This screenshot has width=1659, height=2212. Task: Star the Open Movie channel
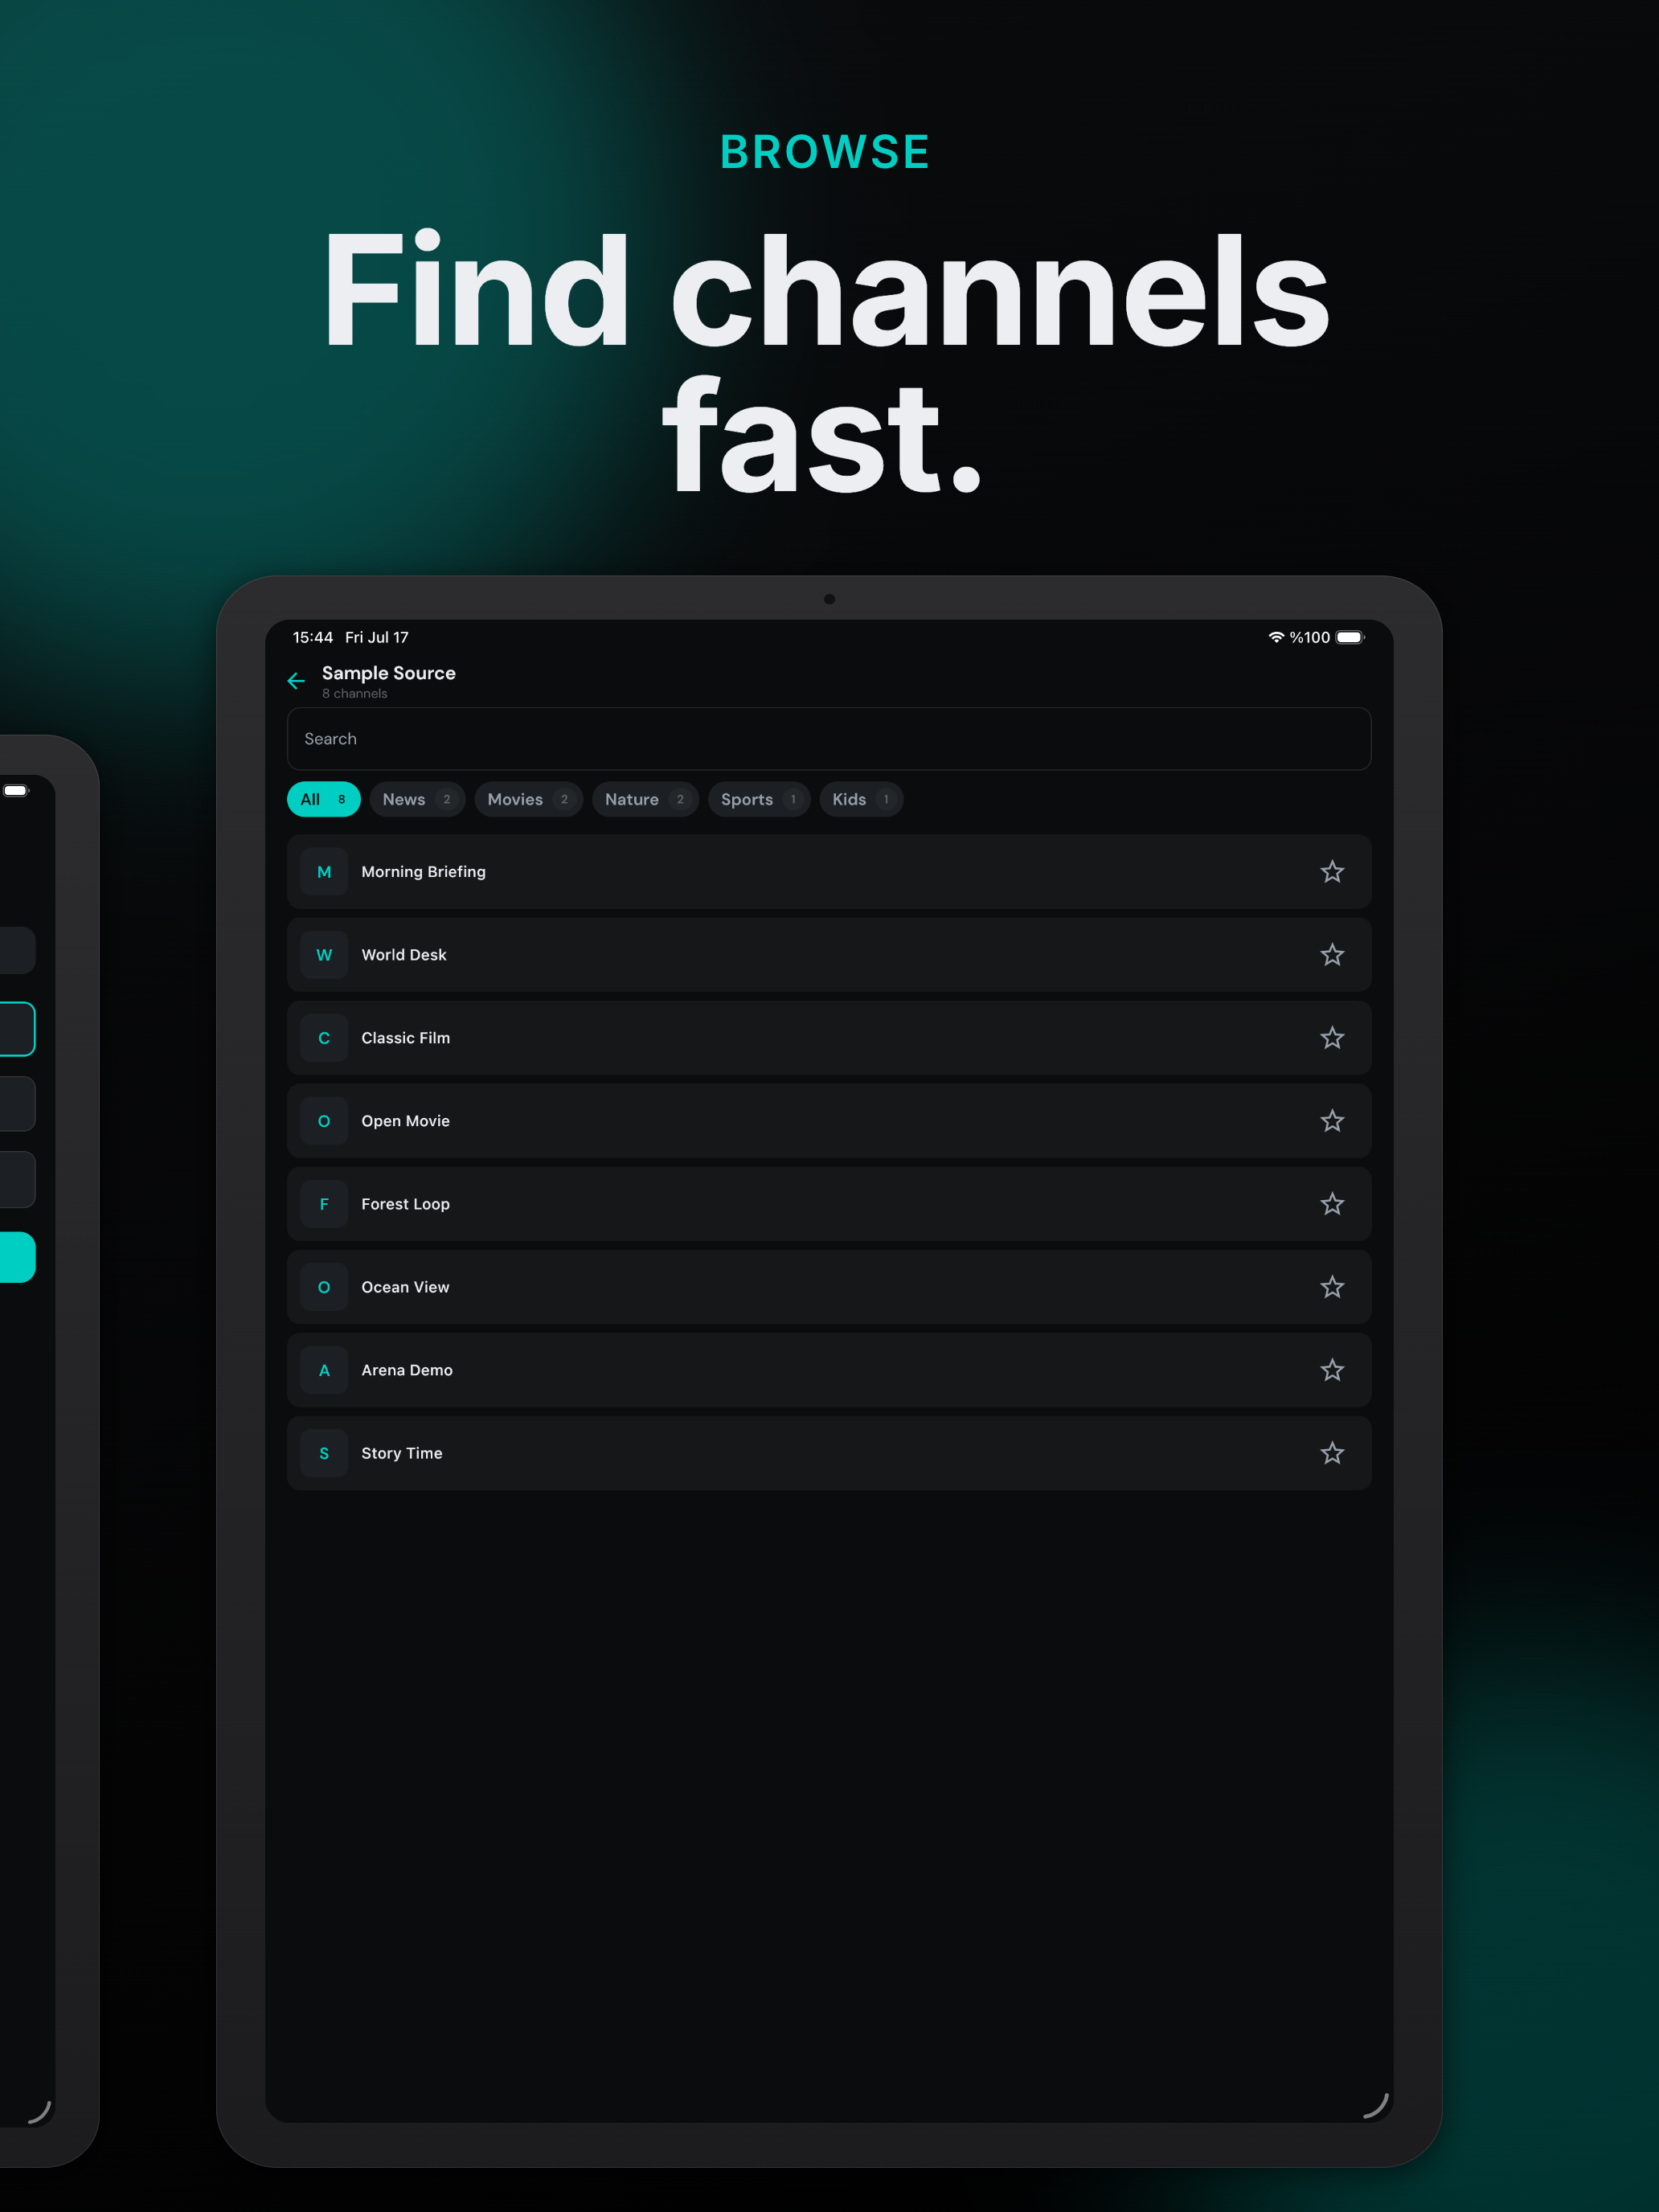[x=1332, y=1121]
